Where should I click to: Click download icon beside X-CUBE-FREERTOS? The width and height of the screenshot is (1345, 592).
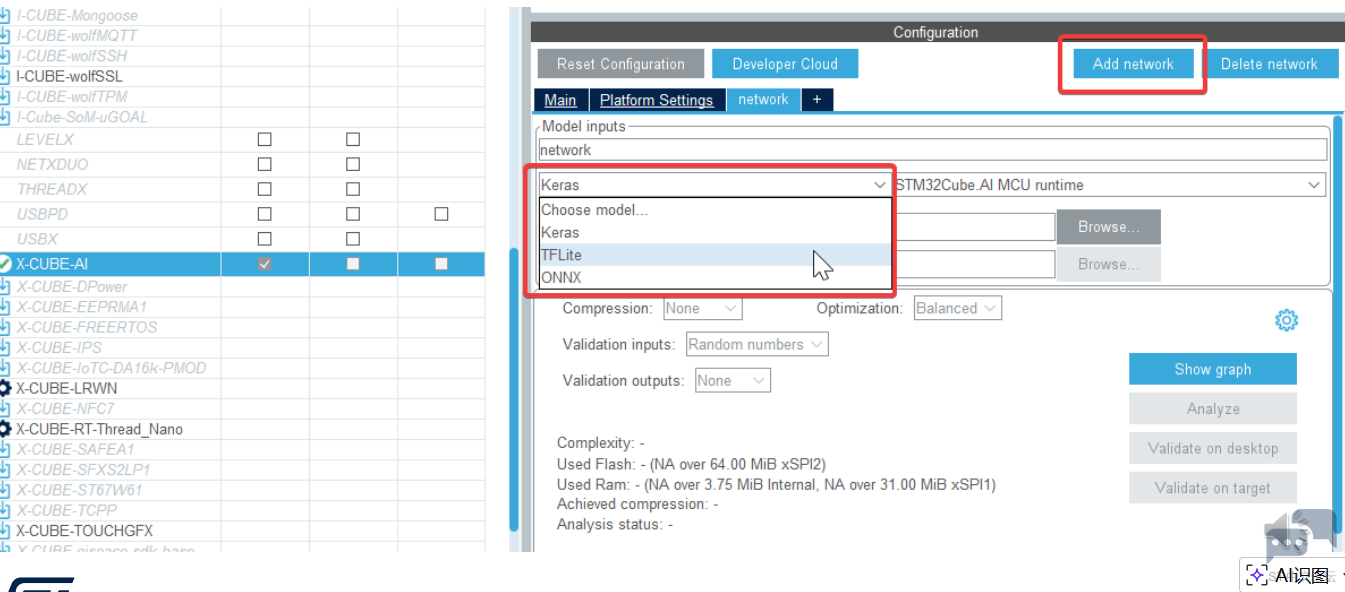5,327
